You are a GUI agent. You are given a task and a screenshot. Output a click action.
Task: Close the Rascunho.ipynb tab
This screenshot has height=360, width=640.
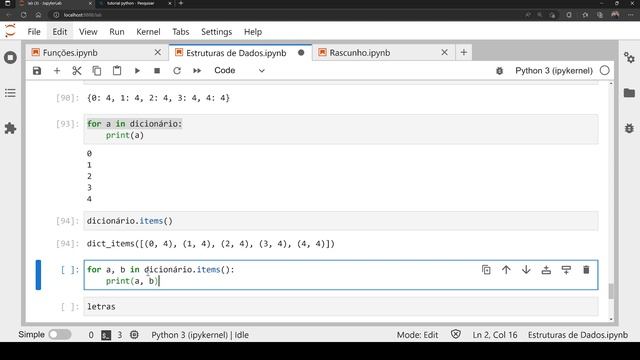444,53
